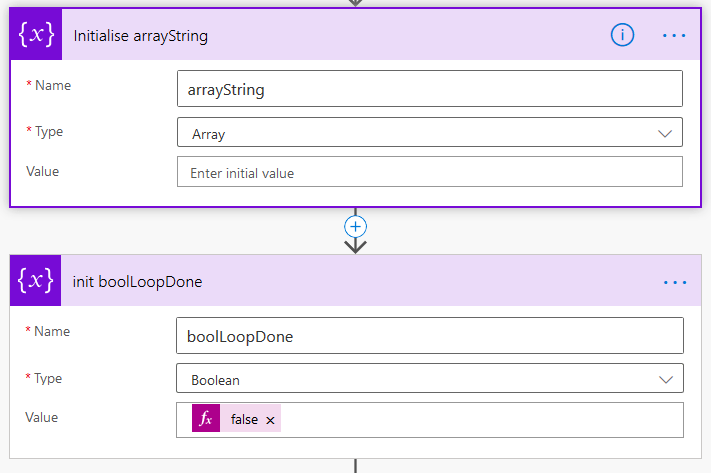
Task: Insert a new step with the plus button
Action: [x=355, y=226]
